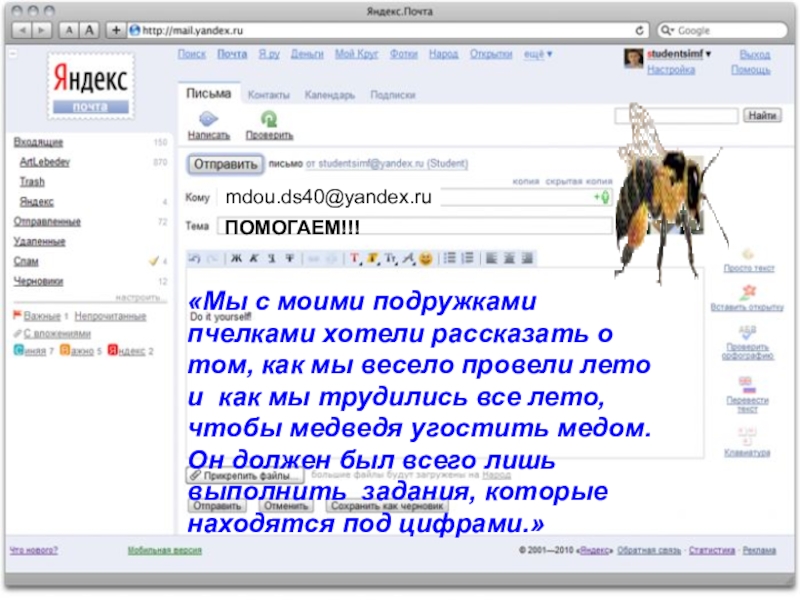Insert a smiley emoticon
The image size is (800, 600).
coord(426,259)
